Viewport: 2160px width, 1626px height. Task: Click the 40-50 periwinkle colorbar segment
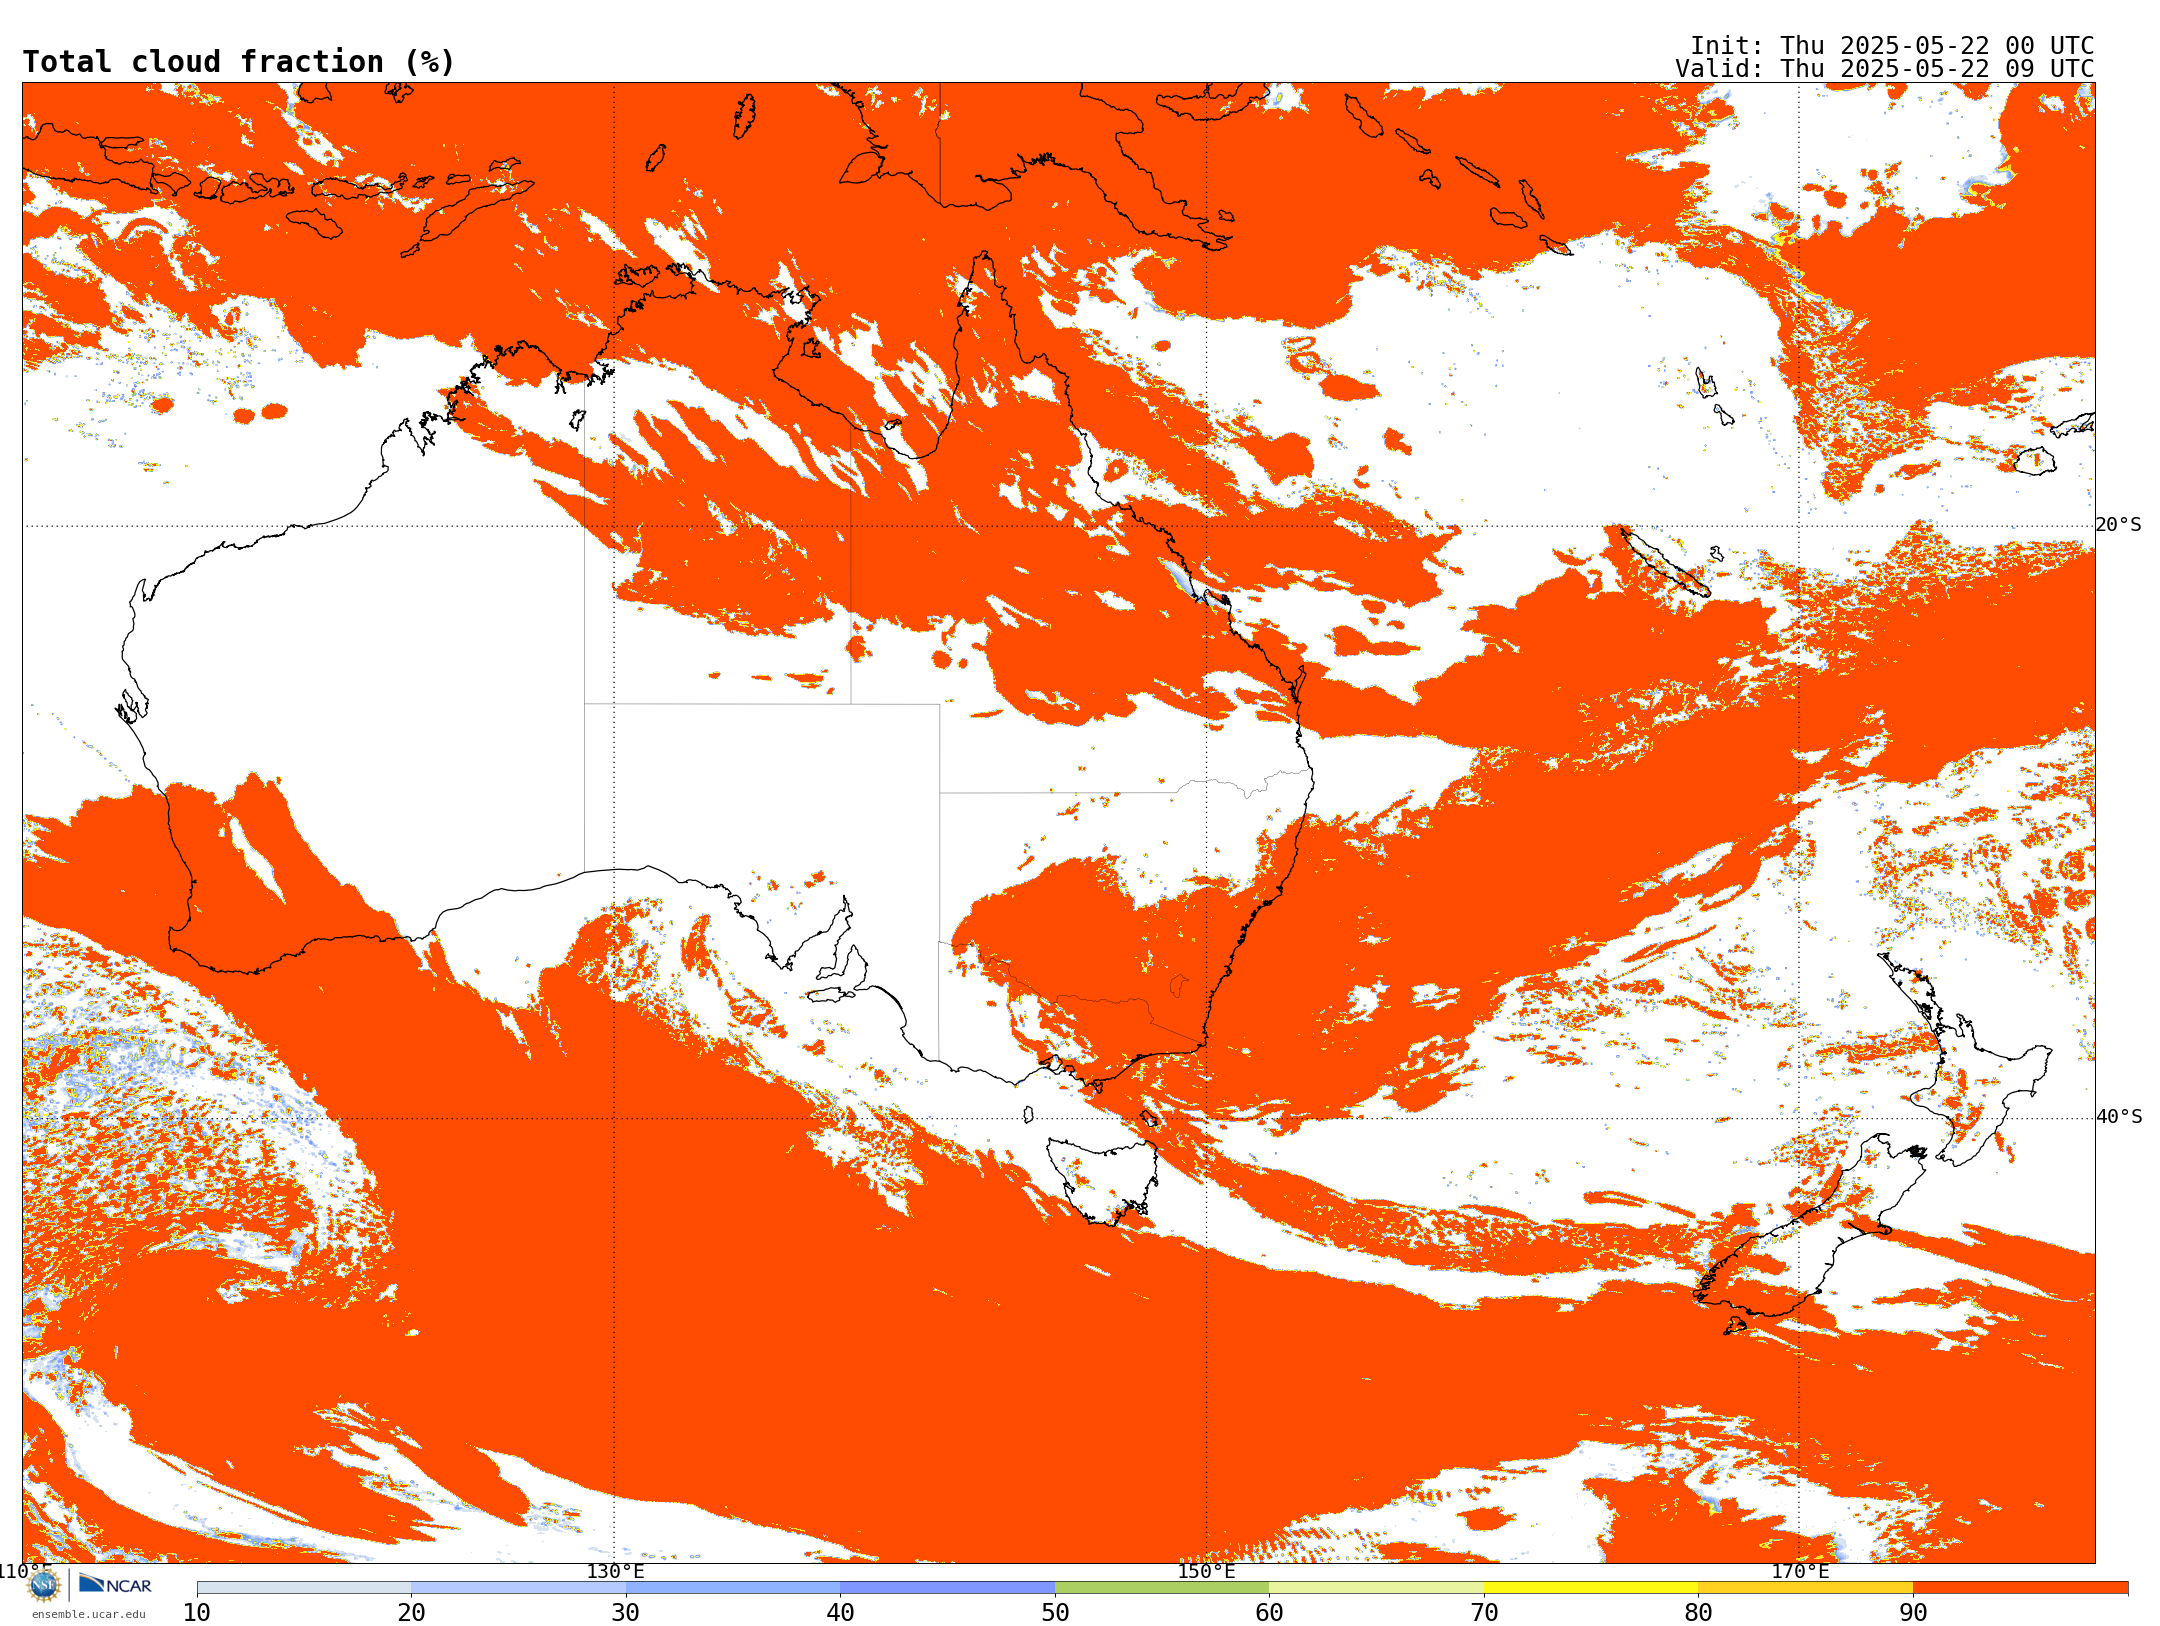tap(947, 1588)
